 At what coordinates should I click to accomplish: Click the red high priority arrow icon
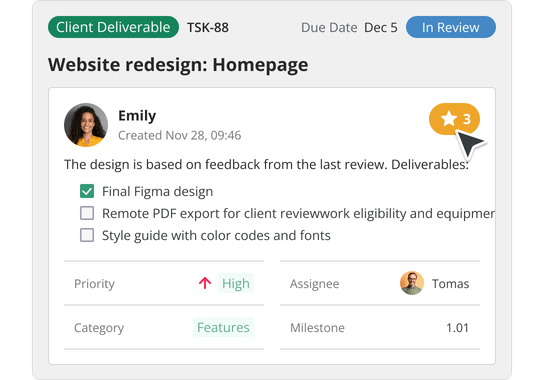(x=205, y=283)
